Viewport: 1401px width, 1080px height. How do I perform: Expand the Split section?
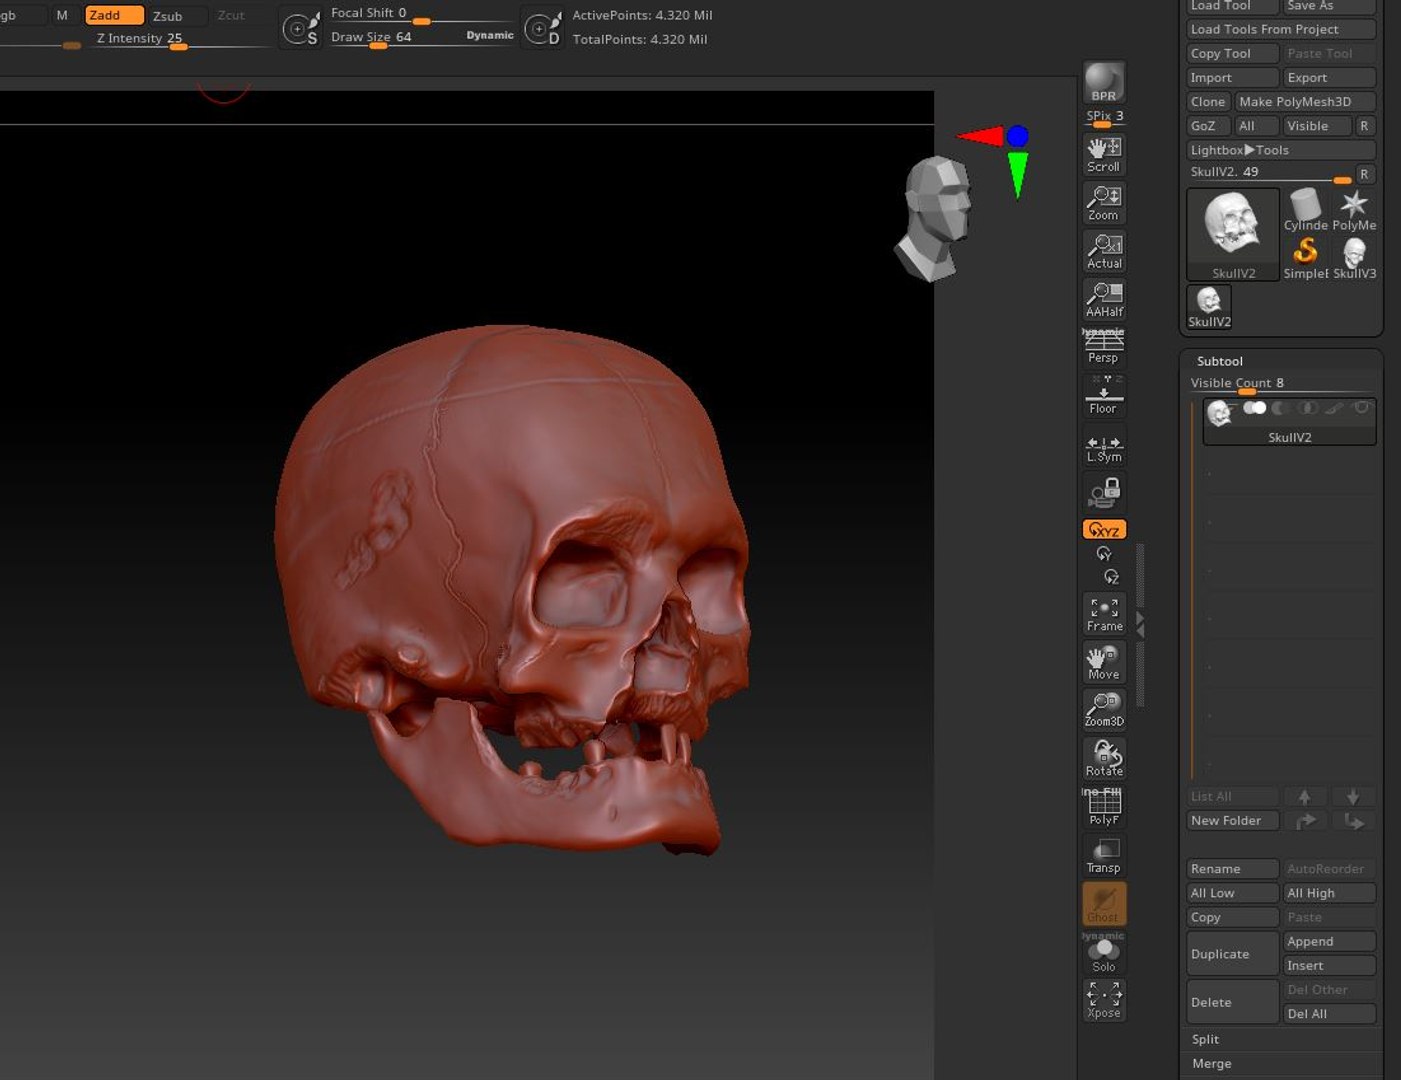point(1205,1039)
